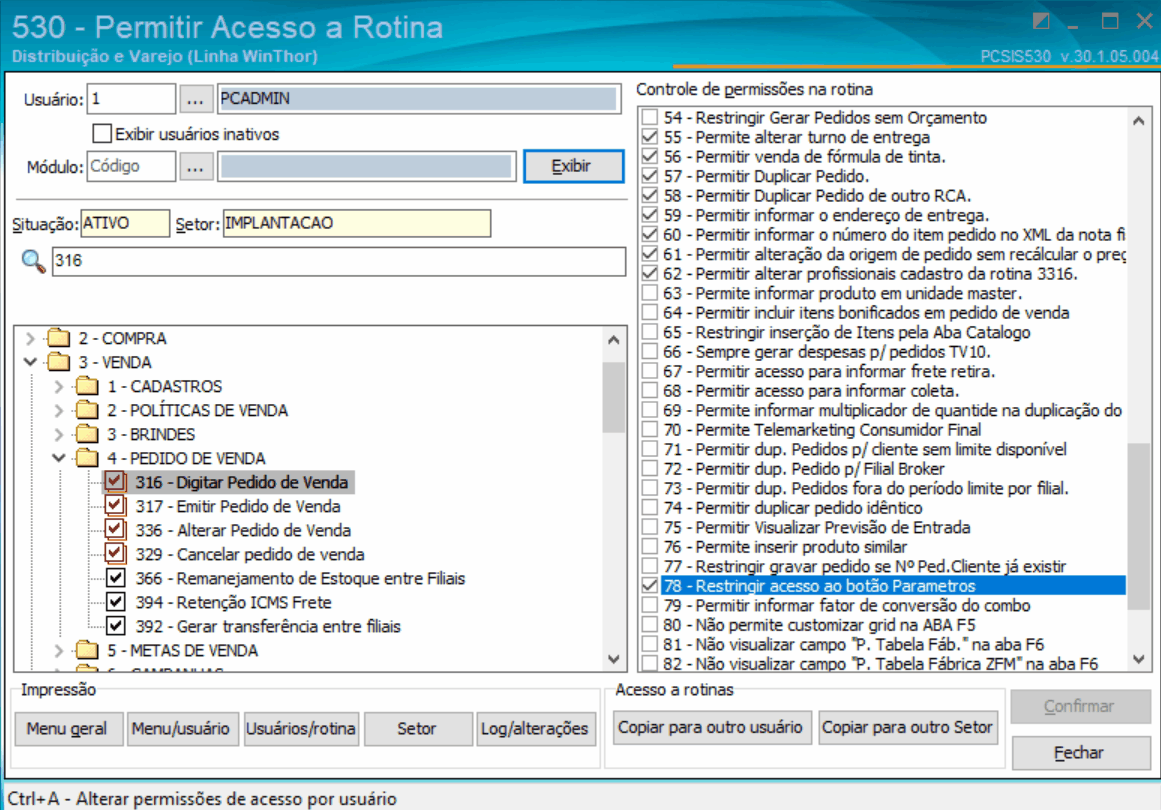This screenshot has height=810, width=1161.
Task: Click the Exibir button
Action: [573, 167]
